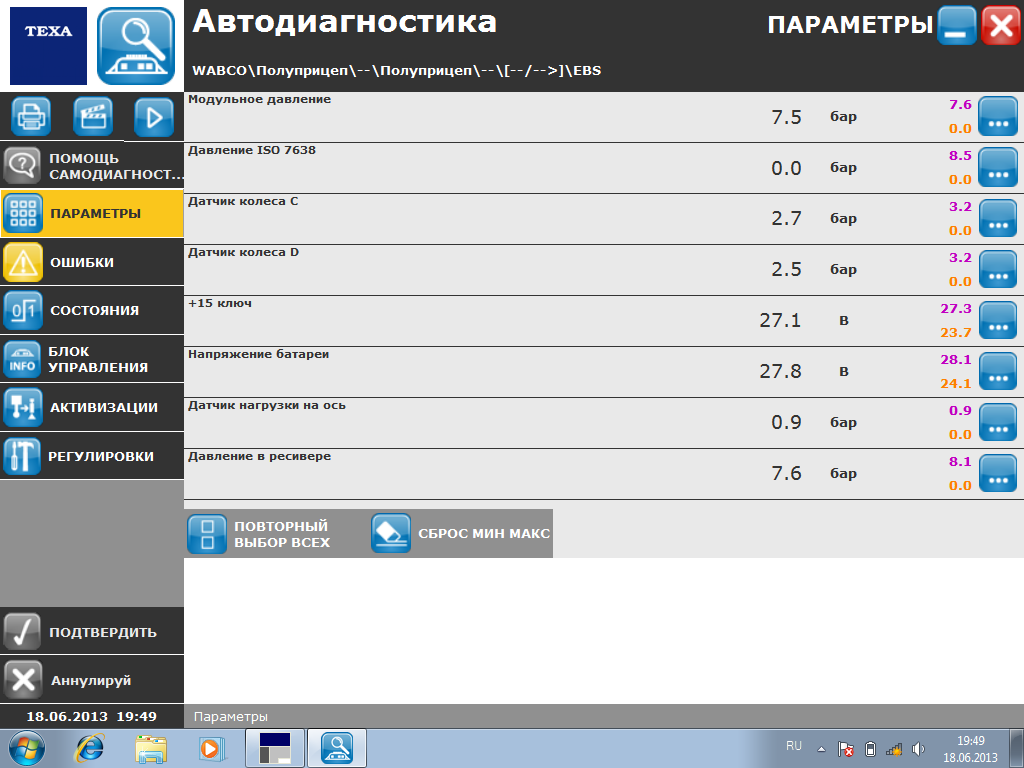This screenshot has width=1024, height=768.
Task: Click the 28.1 max battery voltage value
Action: click(x=956, y=359)
